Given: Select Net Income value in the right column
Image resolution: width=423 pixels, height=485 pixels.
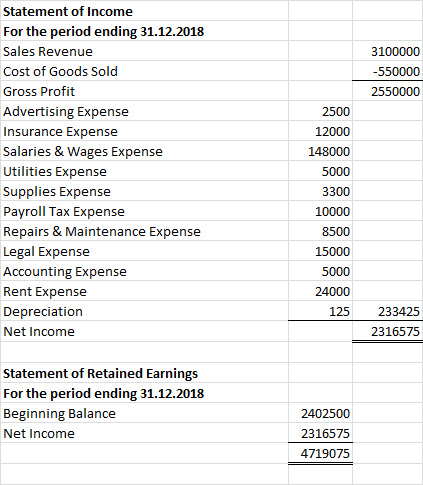Looking at the screenshot, I should tap(395, 332).
